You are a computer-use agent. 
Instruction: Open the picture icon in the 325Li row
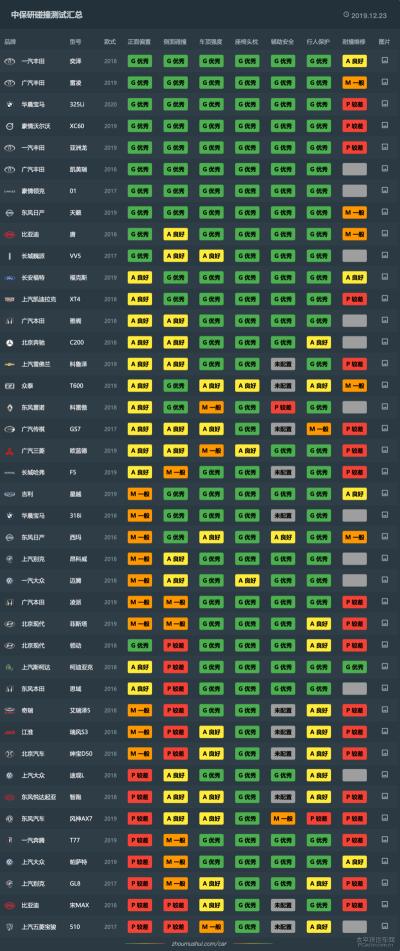pos(384,104)
